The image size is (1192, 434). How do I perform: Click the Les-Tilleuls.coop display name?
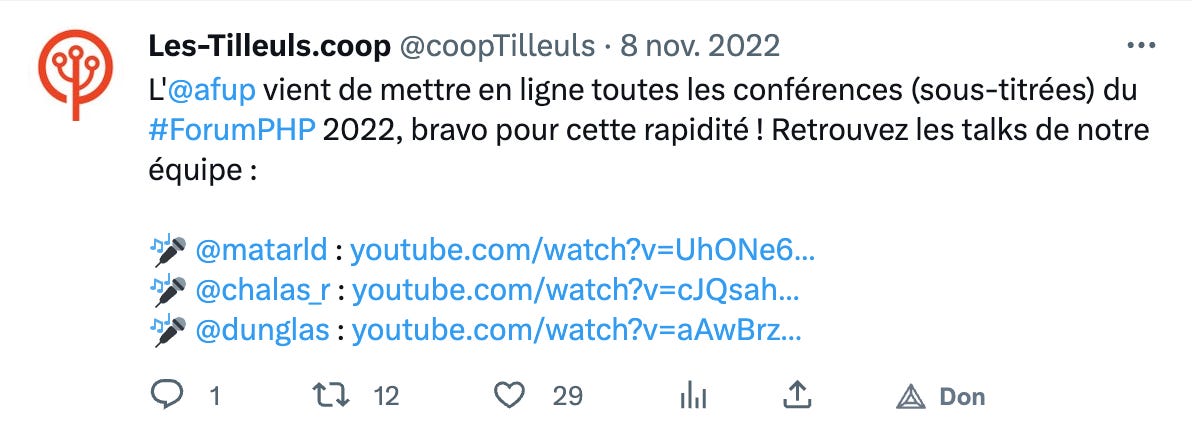[x=269, y=47]
